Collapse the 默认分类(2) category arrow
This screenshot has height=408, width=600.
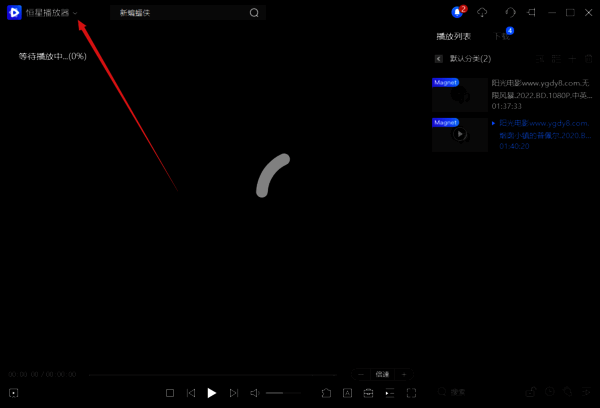[438, 59]
